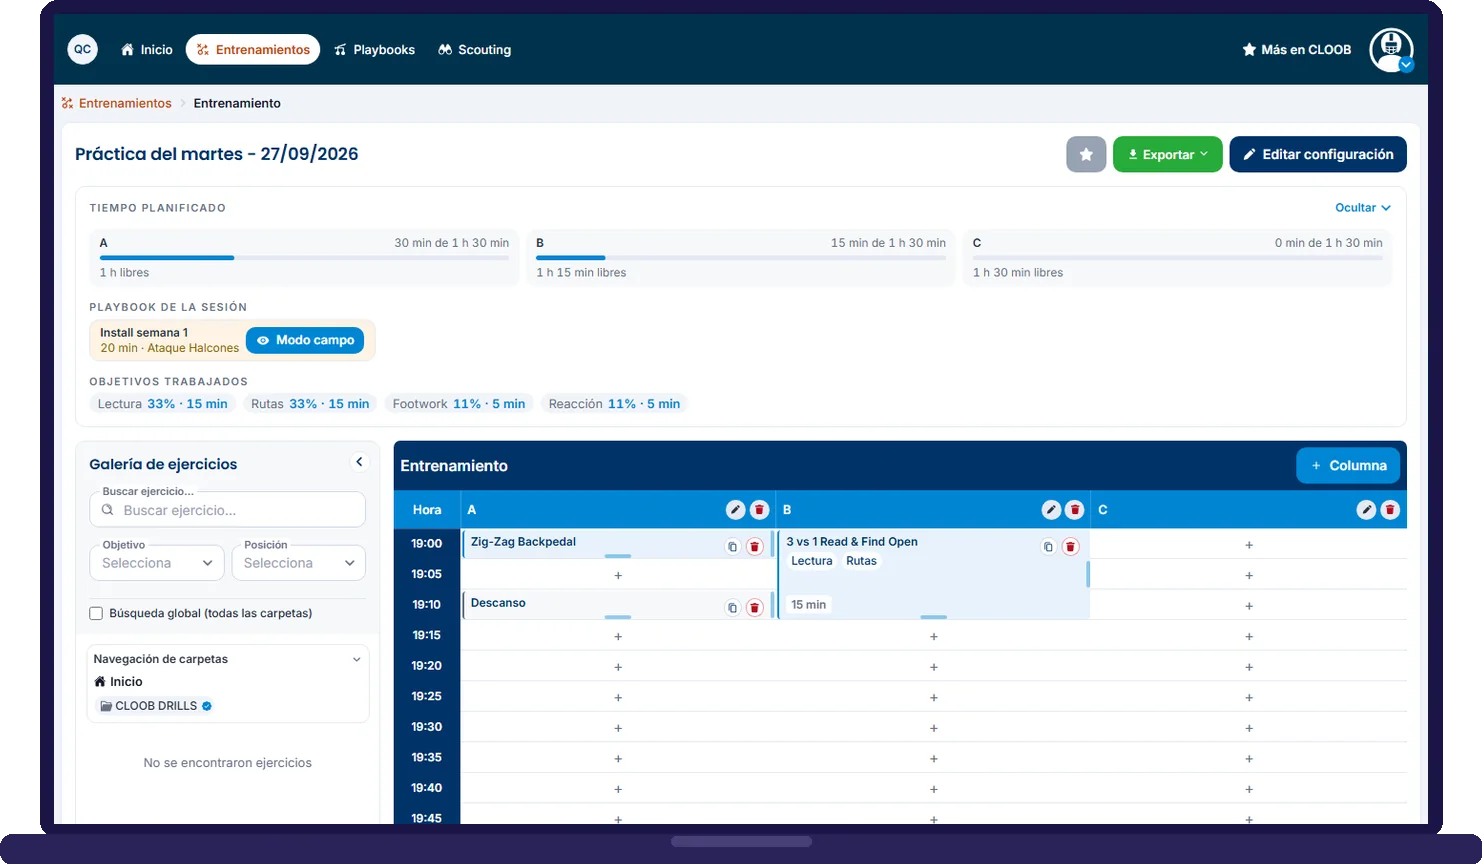Edit column C with the pencil icon

click(1366, 510)
